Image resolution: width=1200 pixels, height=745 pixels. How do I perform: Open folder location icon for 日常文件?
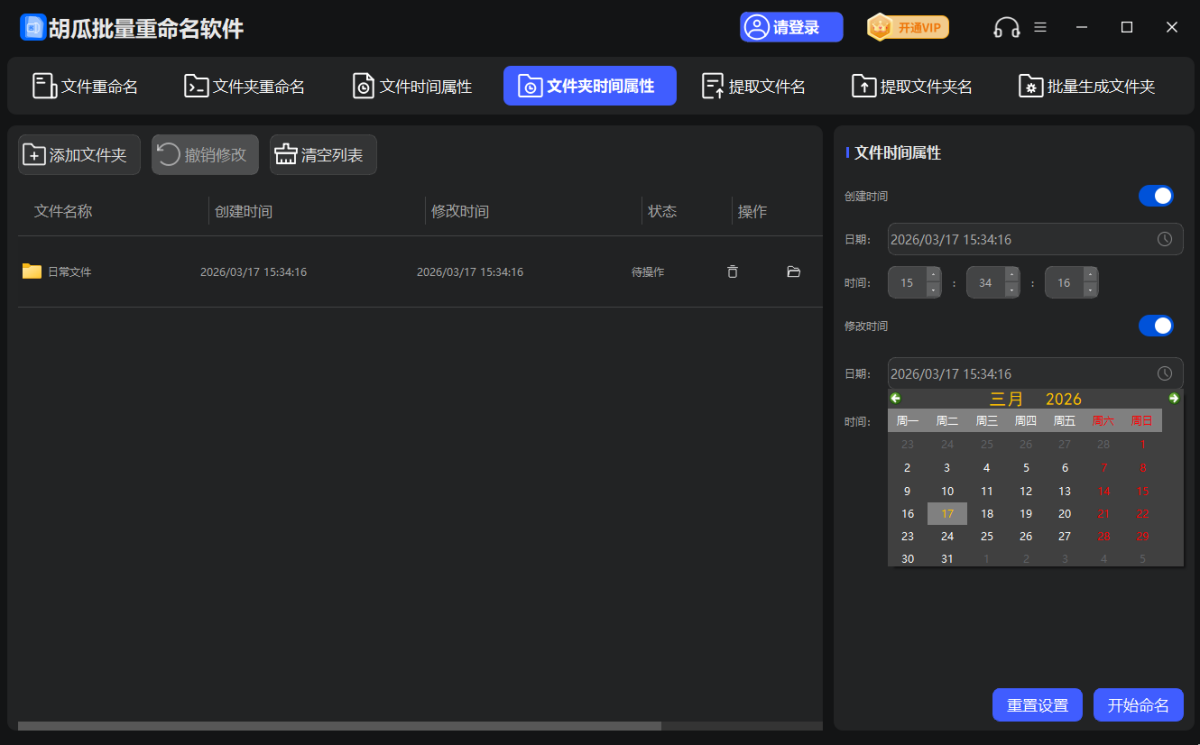coord(794,272)
